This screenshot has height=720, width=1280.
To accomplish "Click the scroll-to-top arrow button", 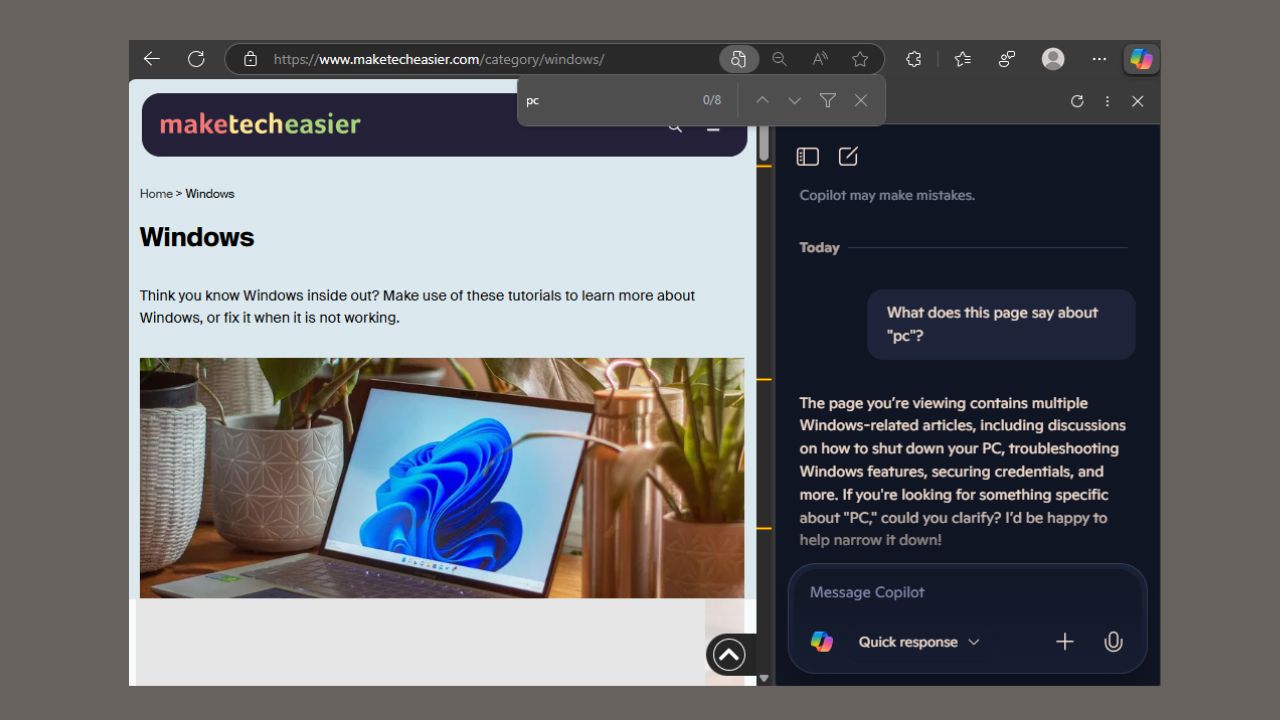I will [x=728, y=654].
